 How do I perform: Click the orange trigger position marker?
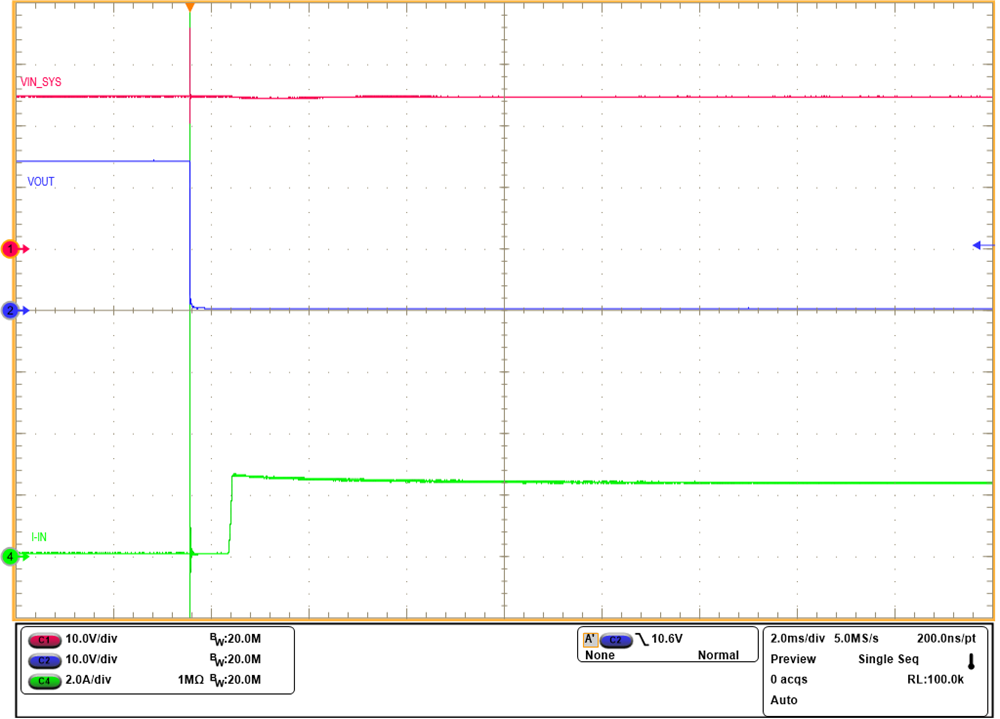click(x=189, y=8)
